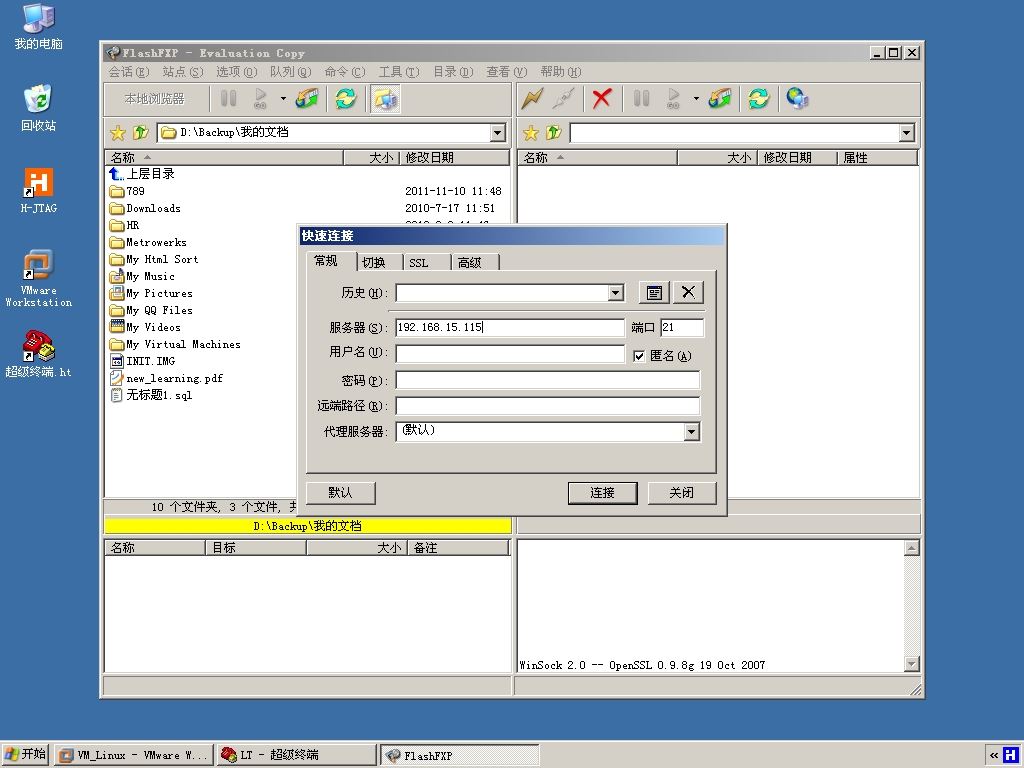Click the red X abort icon
The width and height of the screenshot is (1024, 768).
tap(601, 99)
